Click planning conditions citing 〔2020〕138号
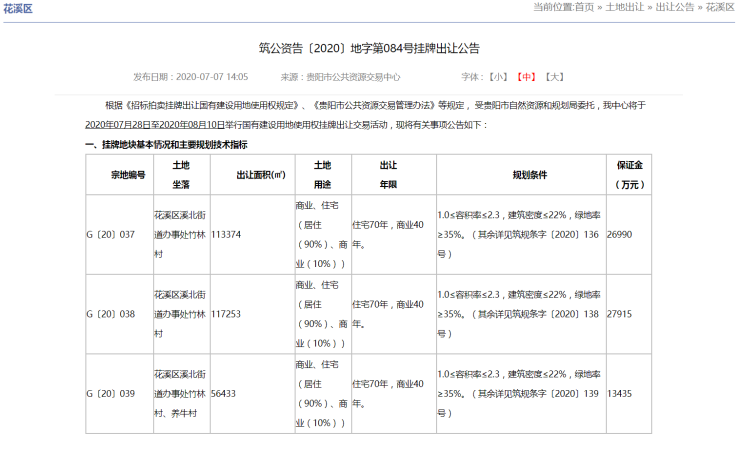740x452 pixels. pyautogui.click(x=519, y=314)
